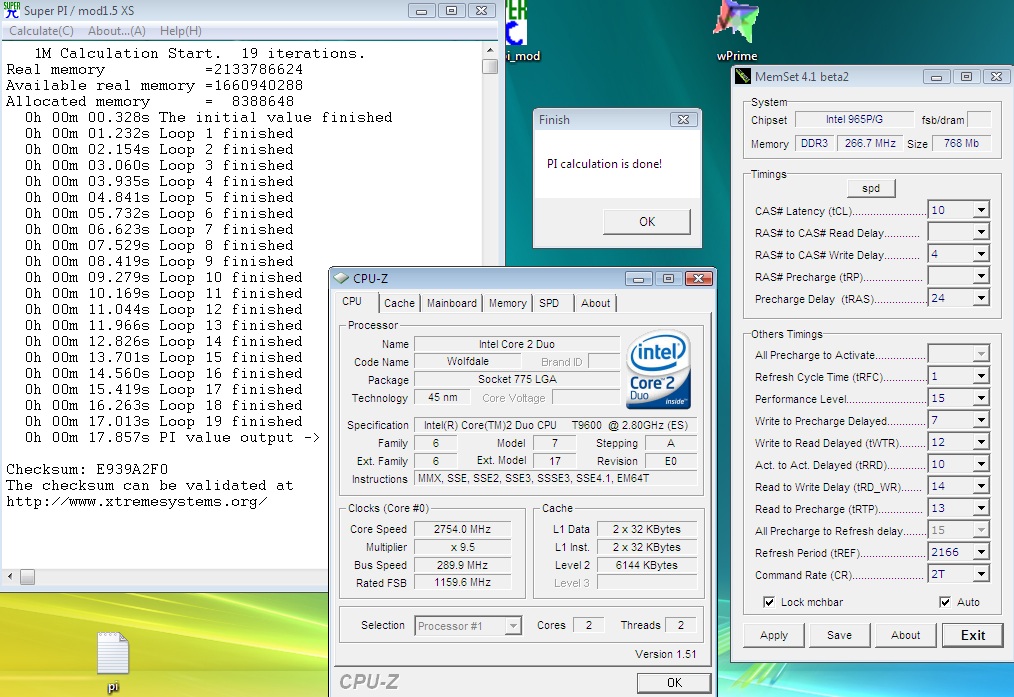Click the Exit button in MemSet
This screenshot has width=1014, height=697.
[973, 635]
